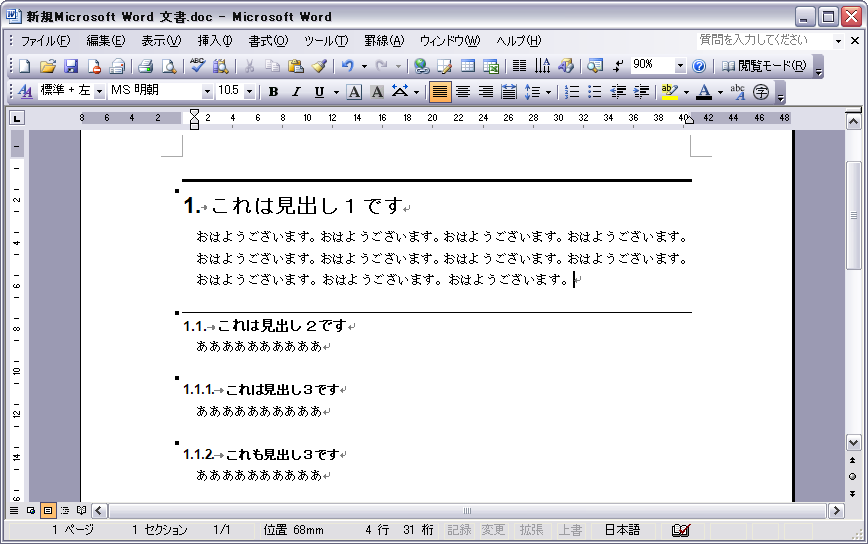Image resolution: width=868 pixels, height=544 pixels.
Task: Insert an Excel worksheet icon
Action: (x=491, y=66)
